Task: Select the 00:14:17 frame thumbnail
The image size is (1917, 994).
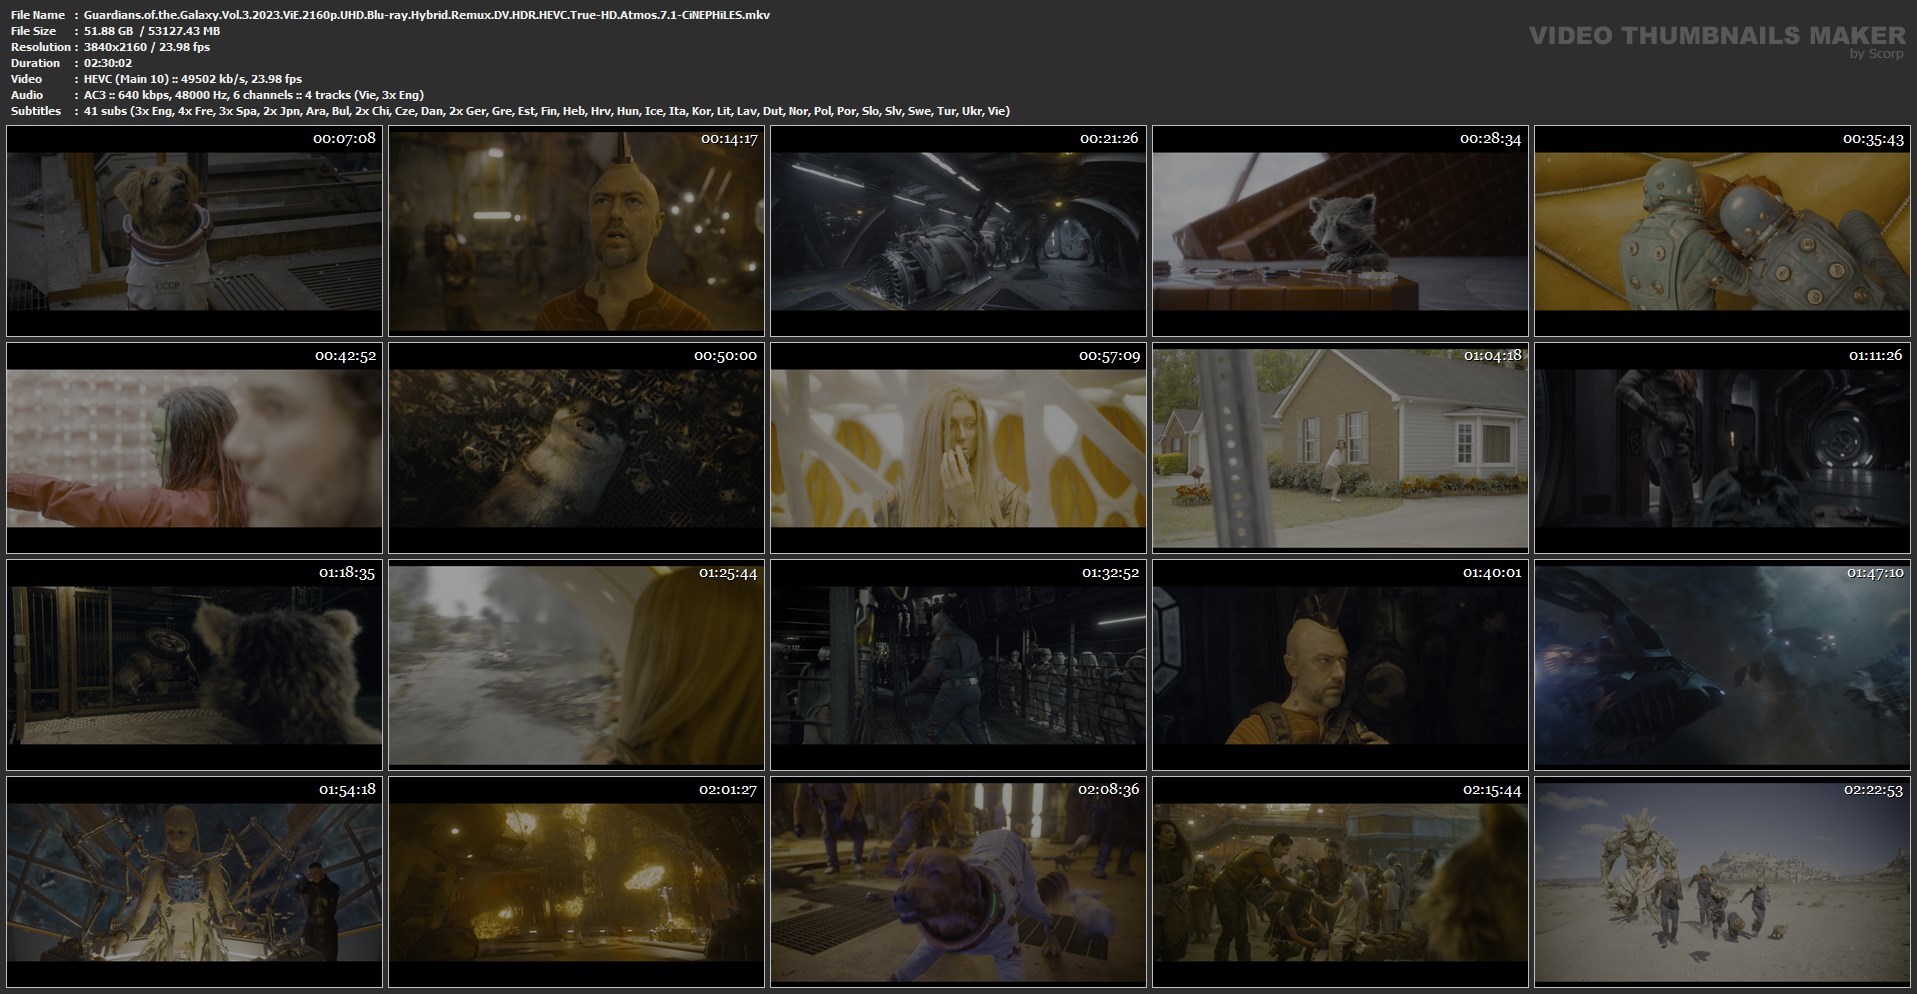Action: click(x=576, y=231)
